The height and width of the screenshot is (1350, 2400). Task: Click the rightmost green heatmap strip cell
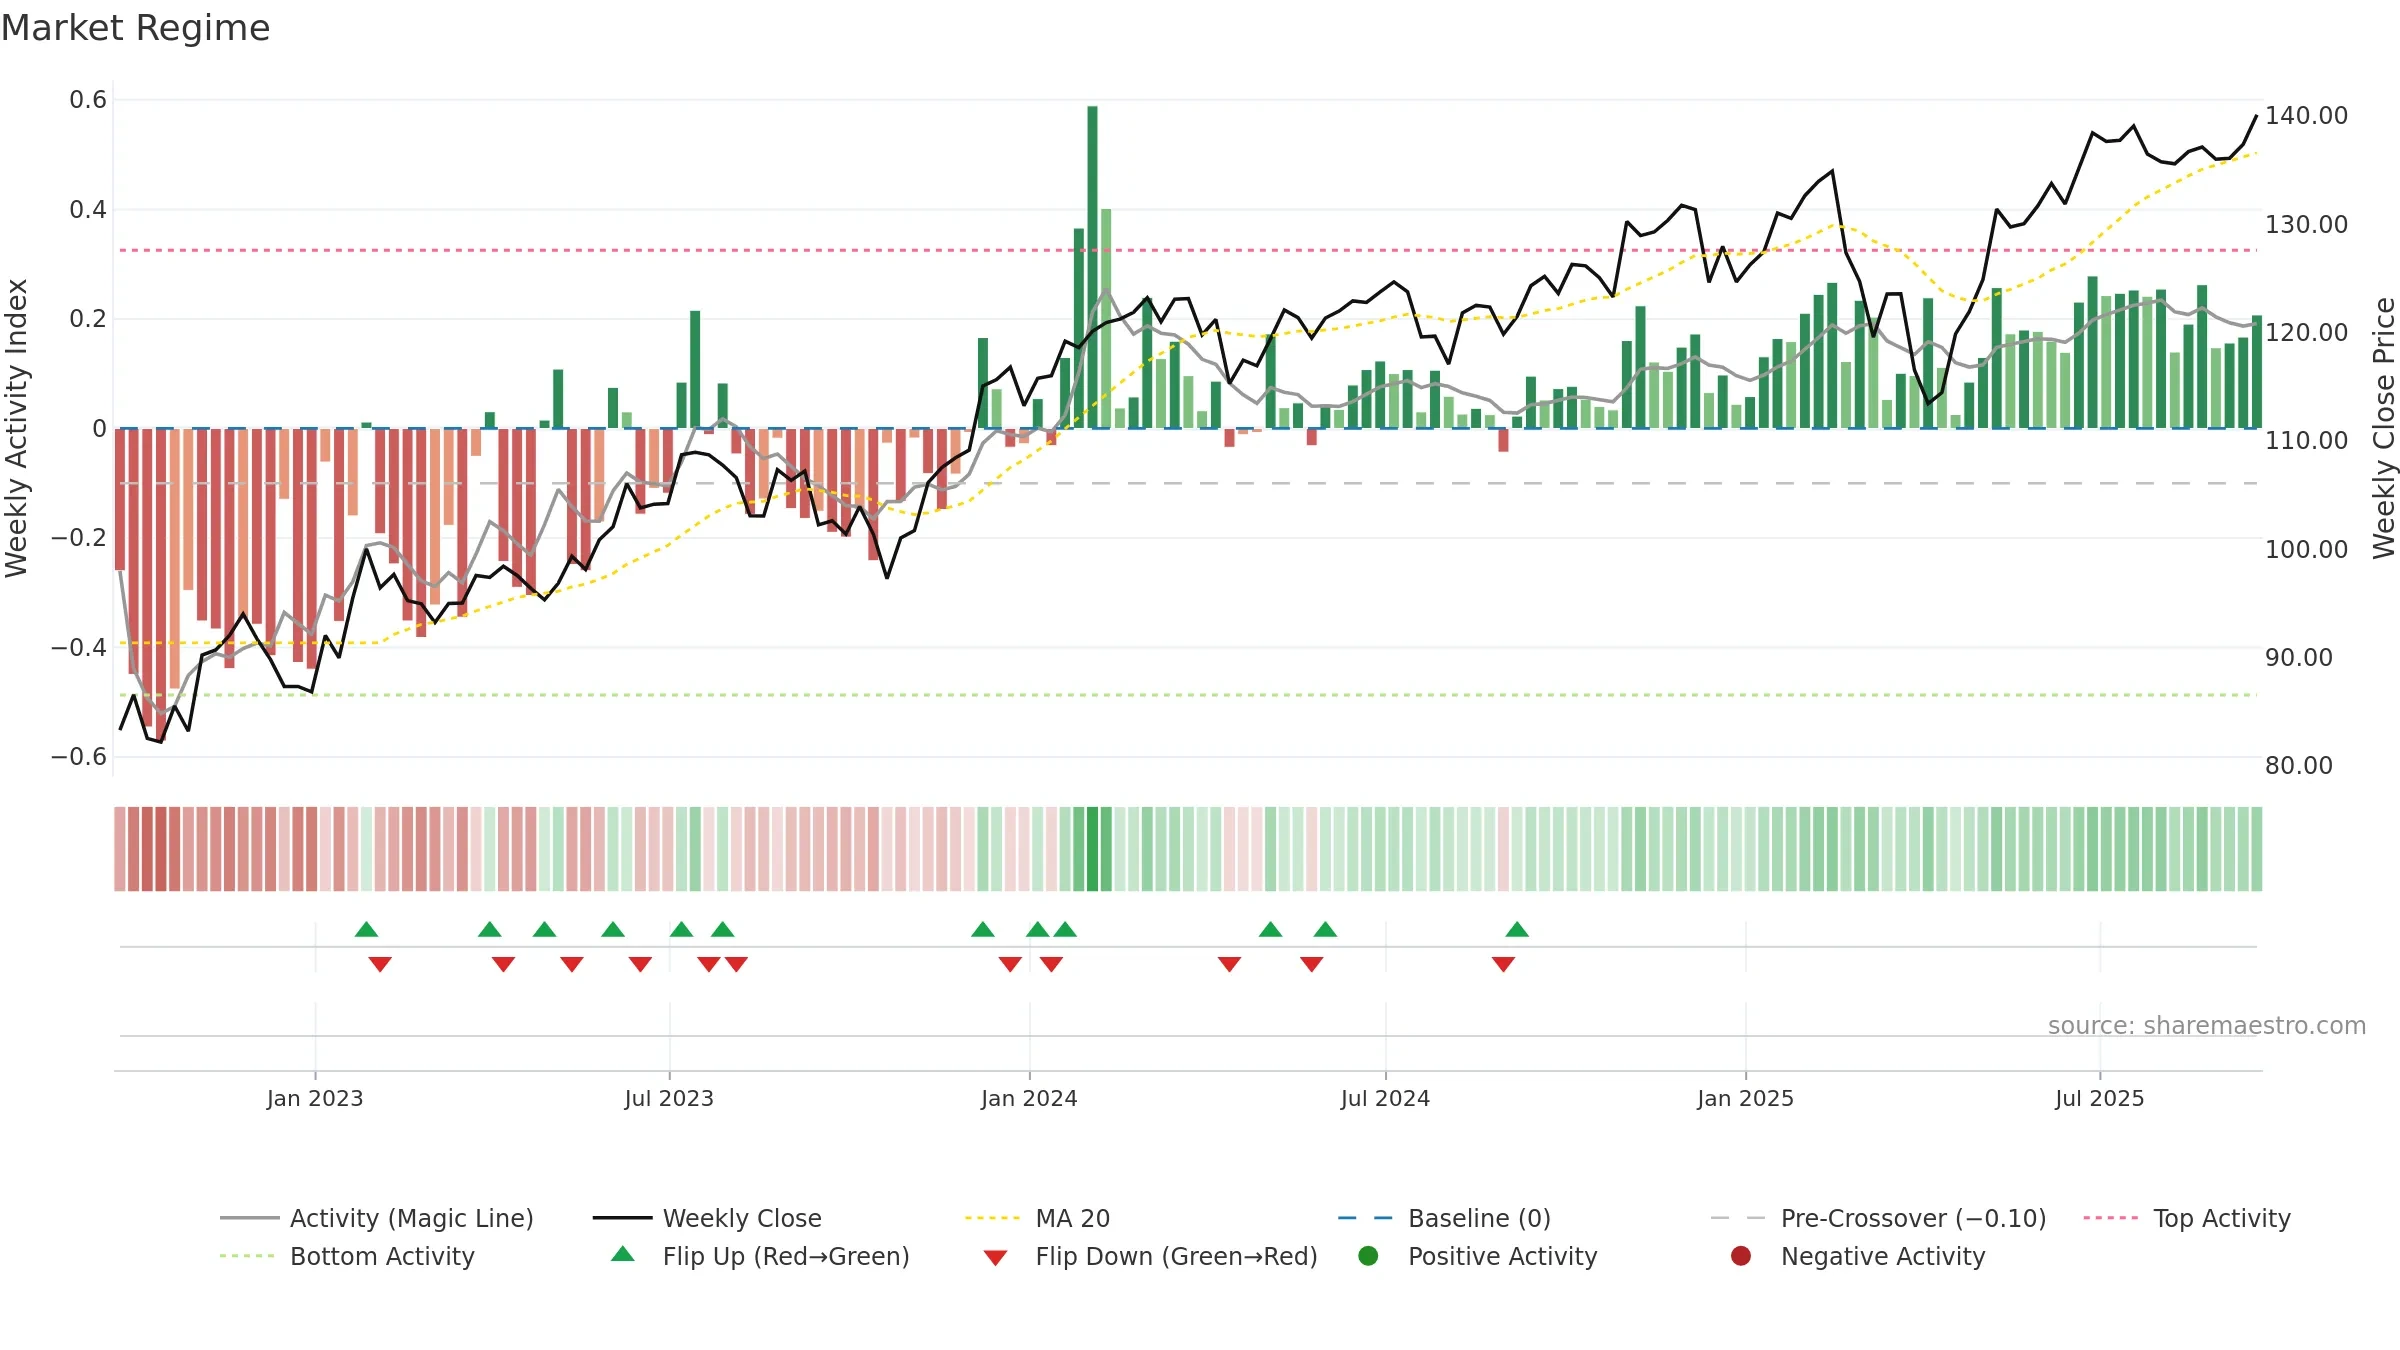(2256, 849)
